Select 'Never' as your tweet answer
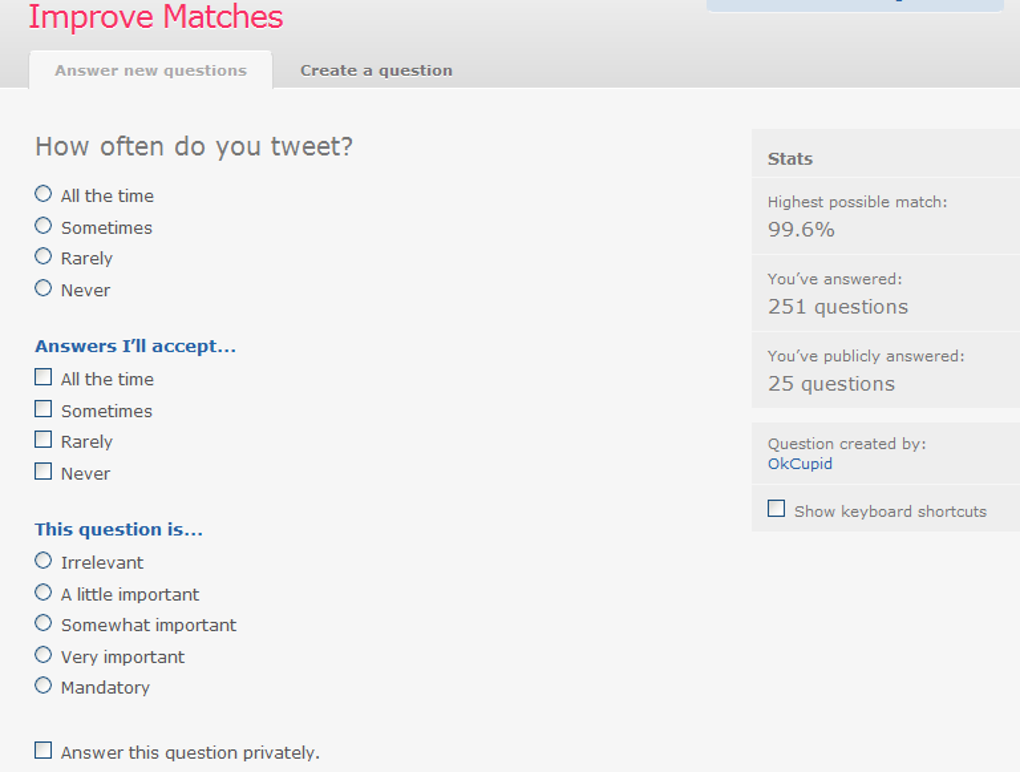 43,289
